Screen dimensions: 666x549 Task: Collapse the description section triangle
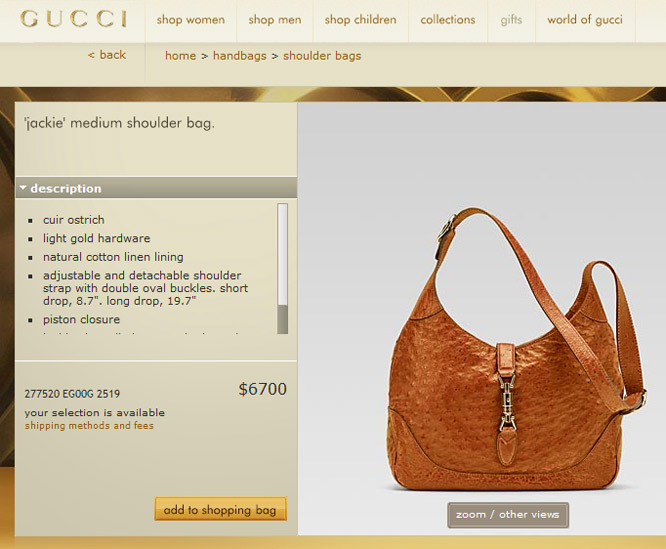pos(23,188)
